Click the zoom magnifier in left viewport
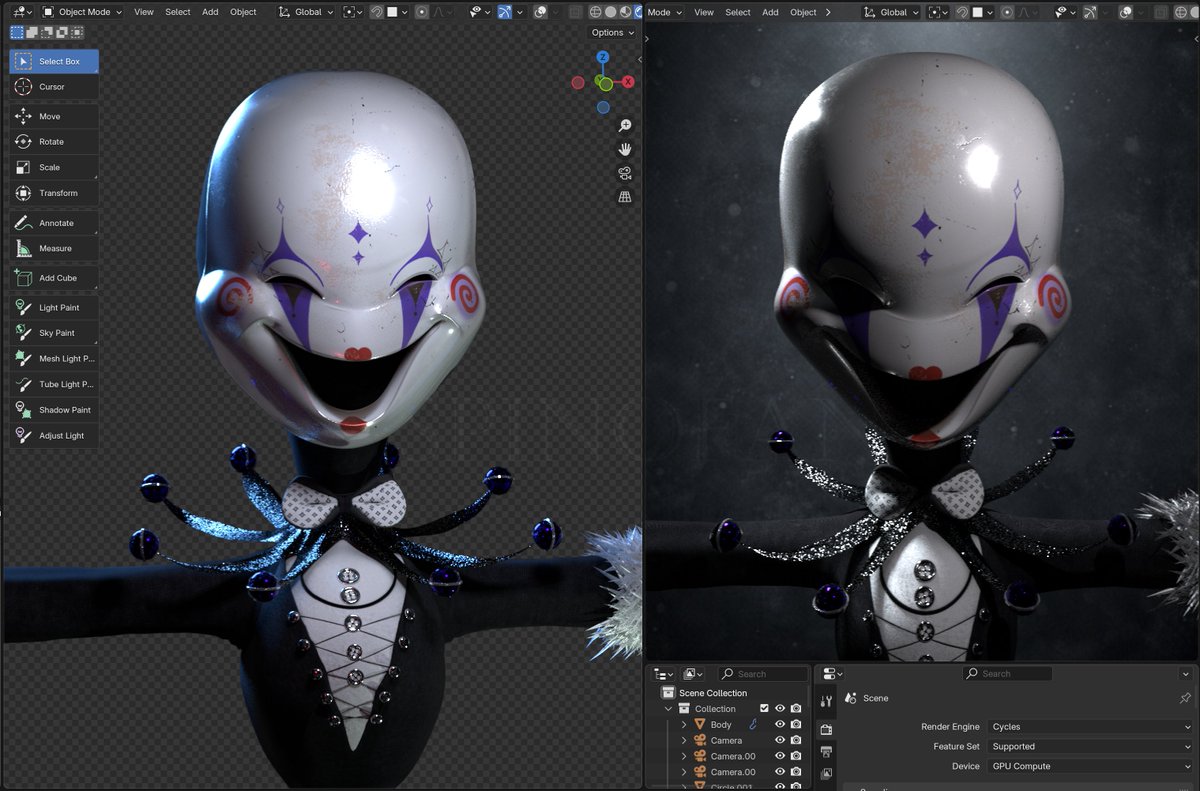The height and width of the screenshot is (791, 1200). tap(625, 126)
